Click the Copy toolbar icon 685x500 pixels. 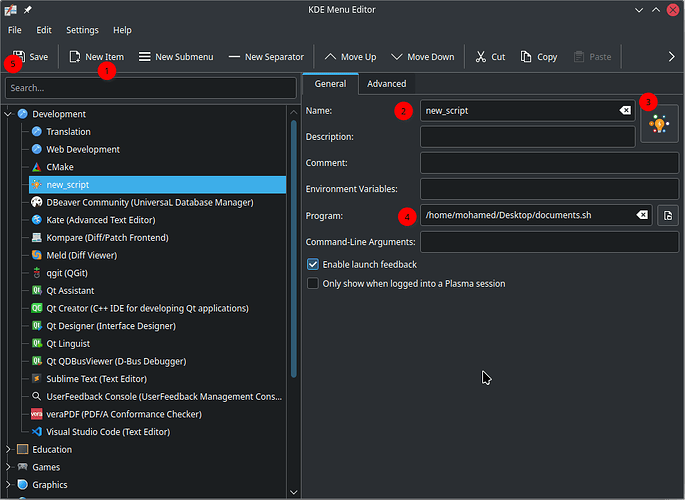526,57
